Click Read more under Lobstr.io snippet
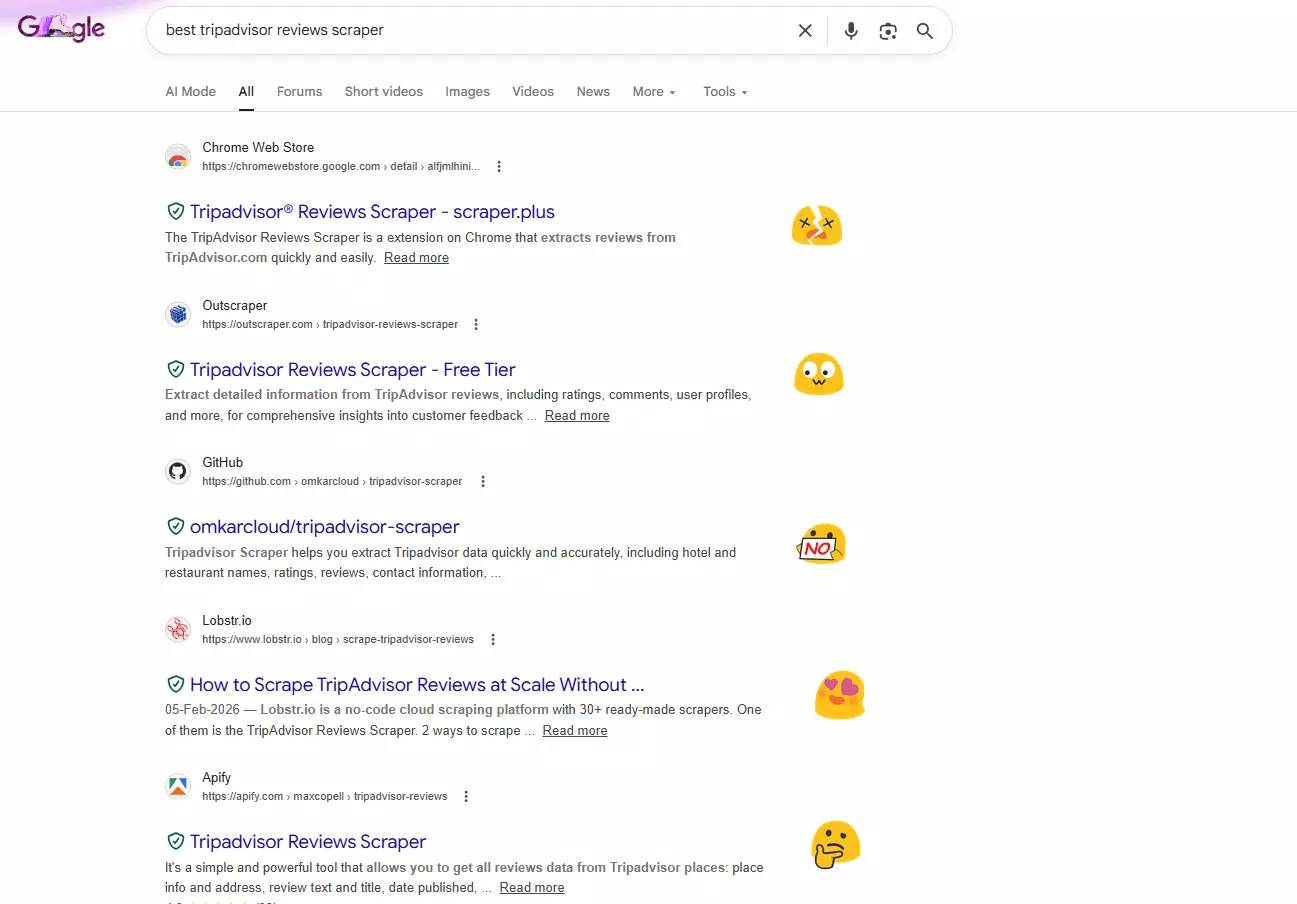Viewport: 1297px width, 904px height. click(575, 731)
